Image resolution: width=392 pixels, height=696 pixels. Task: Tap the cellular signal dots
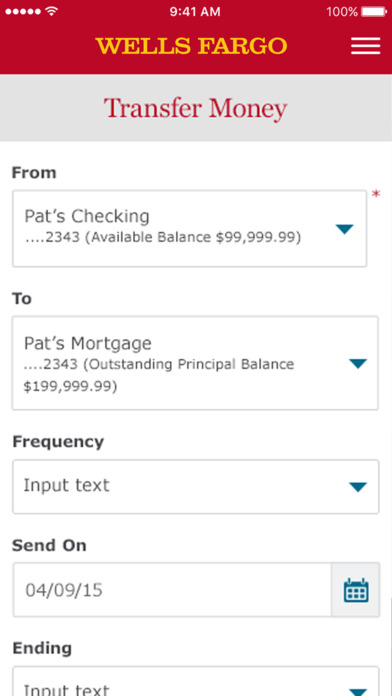(x=24, y=12)
